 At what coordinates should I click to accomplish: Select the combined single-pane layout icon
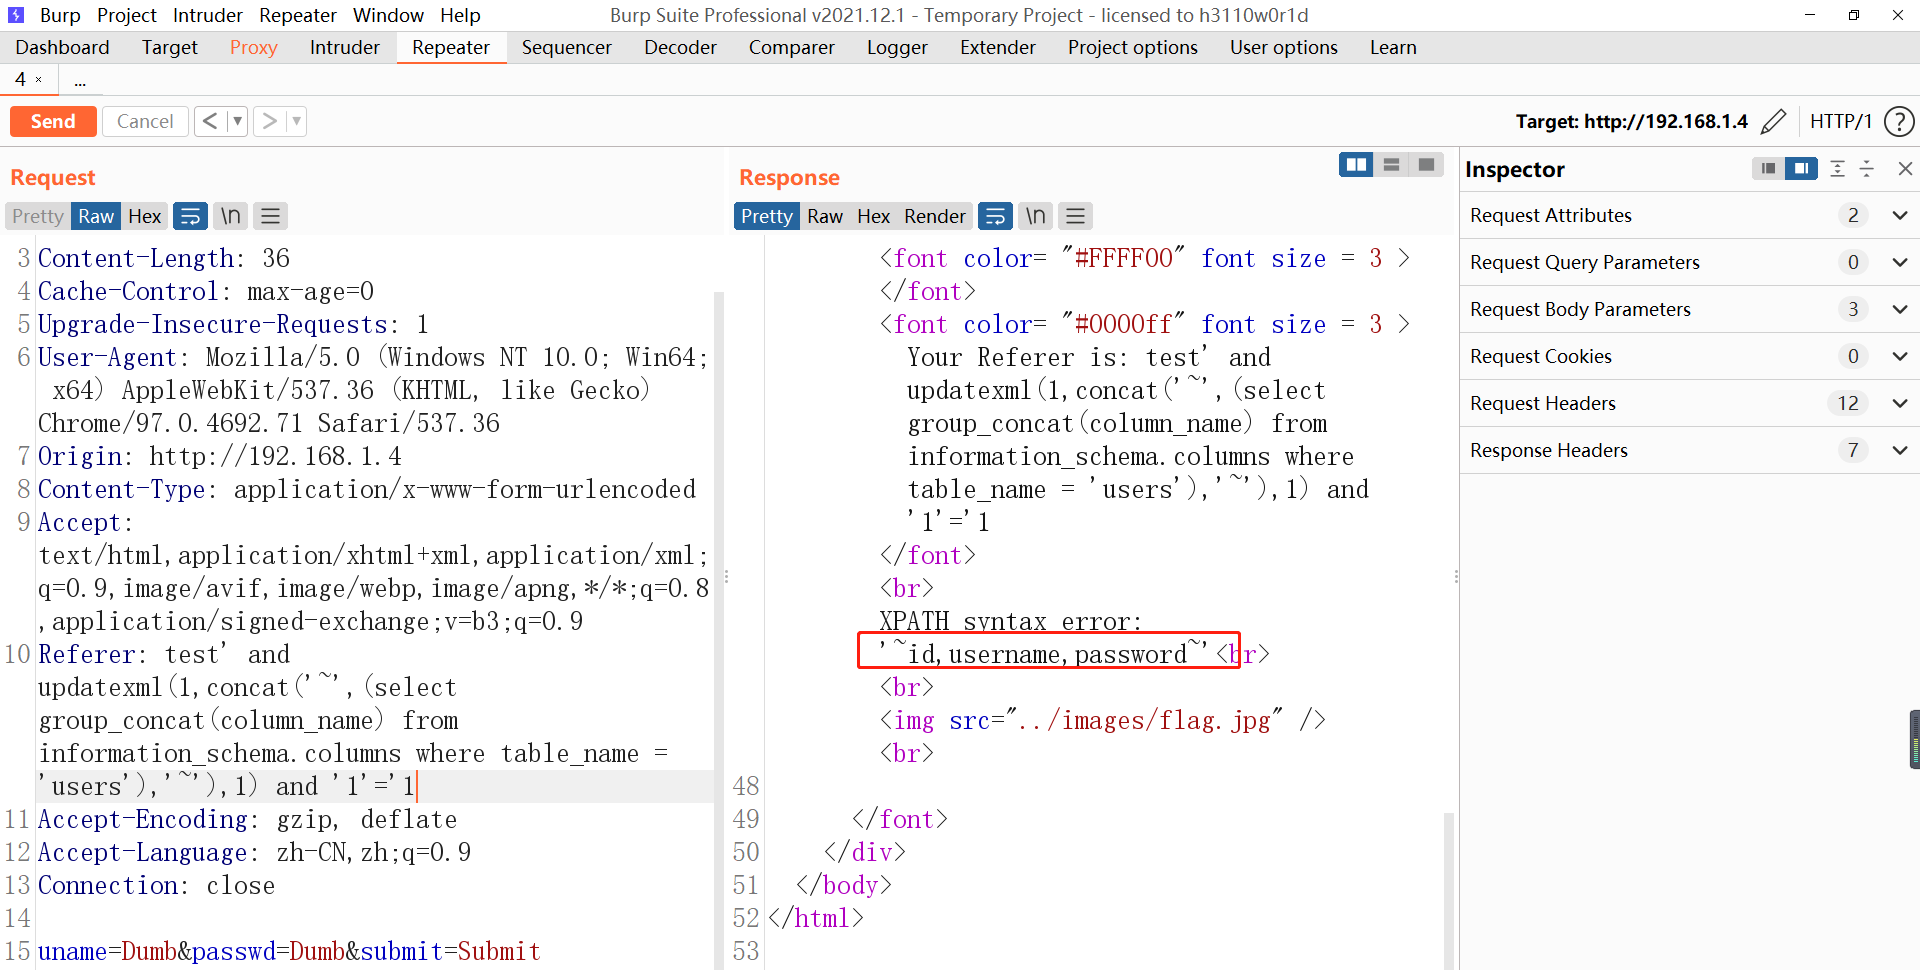click(x=1425, y=164)
